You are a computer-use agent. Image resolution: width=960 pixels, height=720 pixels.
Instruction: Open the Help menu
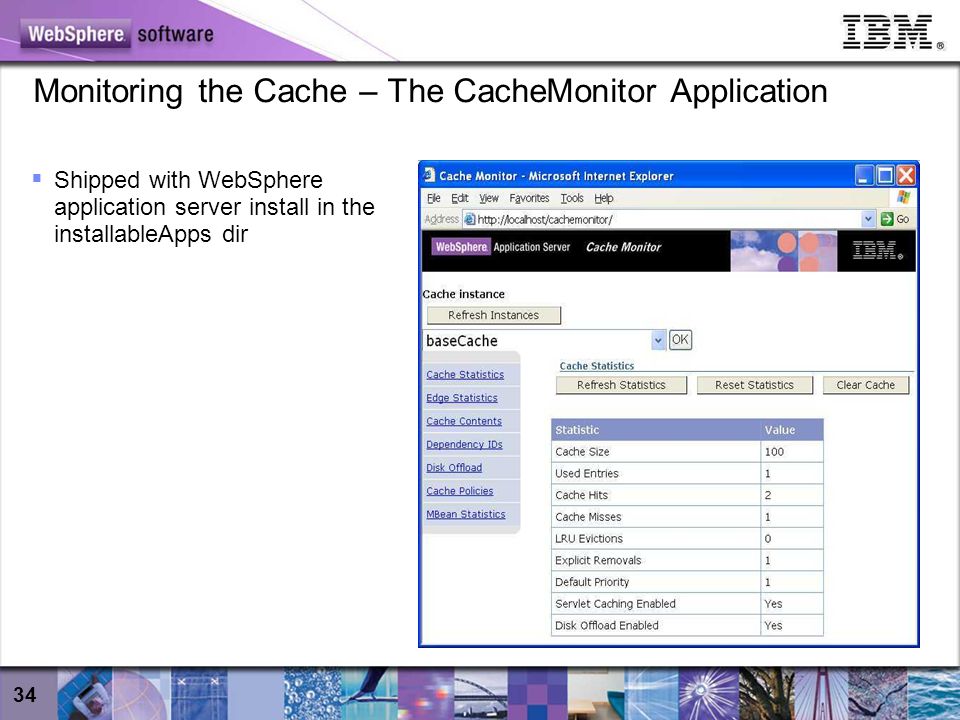pos(604,198)
